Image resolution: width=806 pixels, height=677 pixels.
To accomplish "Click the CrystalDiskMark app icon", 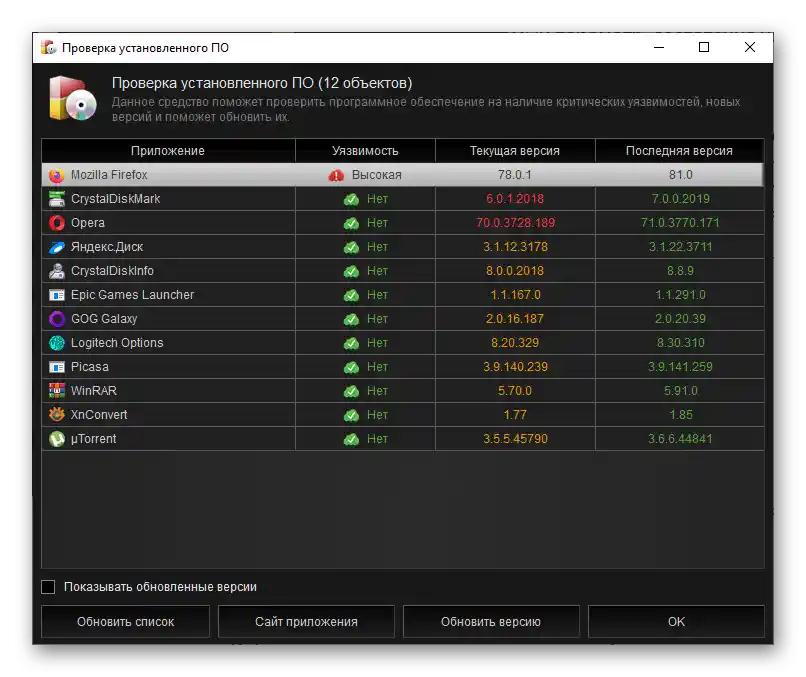I will click(57, 199).
